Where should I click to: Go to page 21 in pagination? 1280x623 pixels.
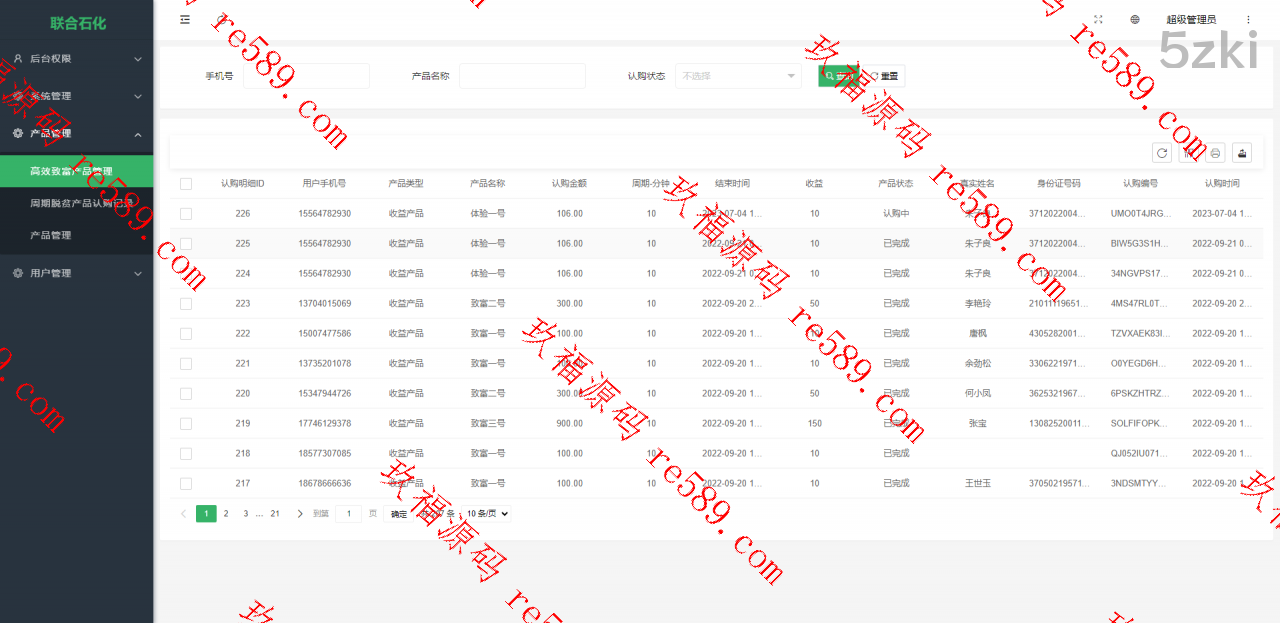275,514
